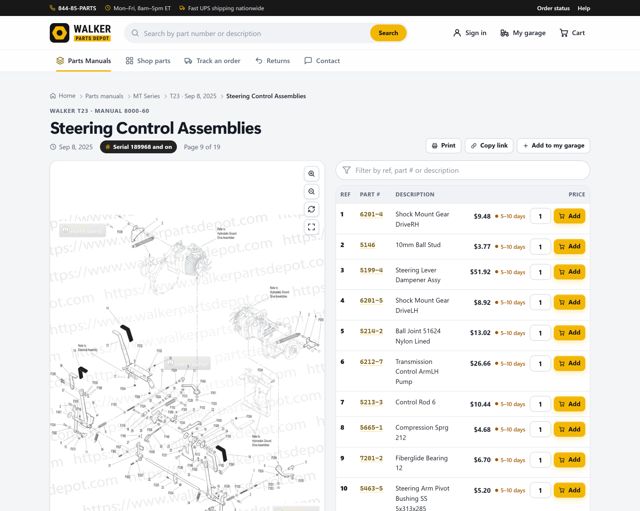The height and width of the screenshot is (511, 640).
Task: Add Transmission Control ArmLH Pump to cart
Action: tap(569, 363)
